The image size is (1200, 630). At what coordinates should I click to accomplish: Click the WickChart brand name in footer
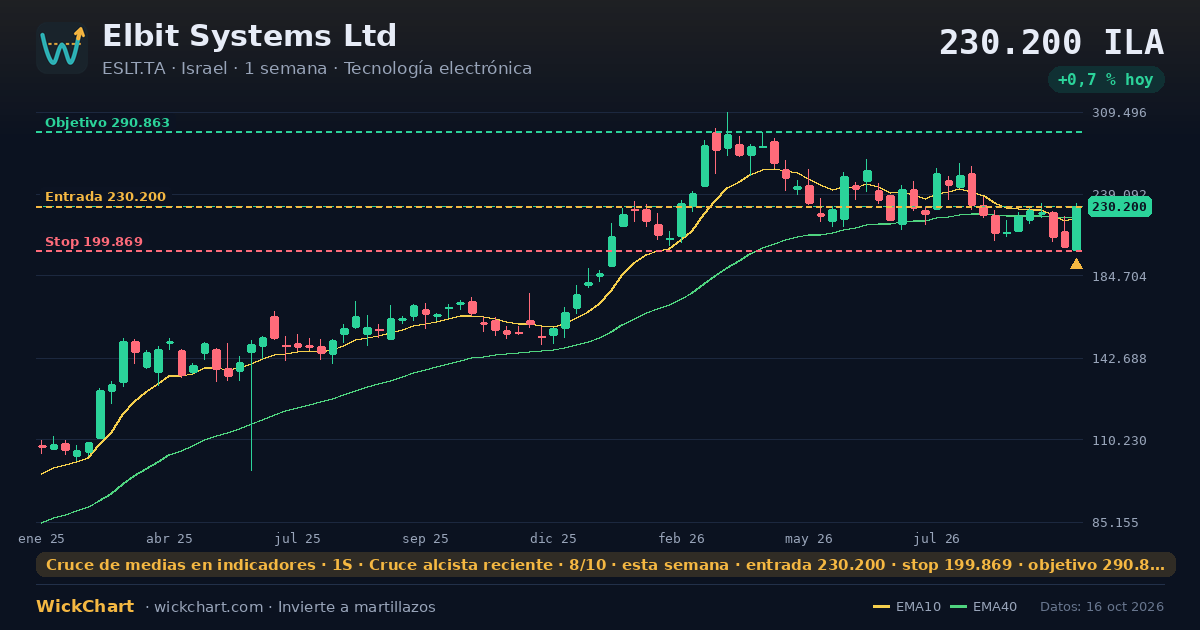point(85,607)
